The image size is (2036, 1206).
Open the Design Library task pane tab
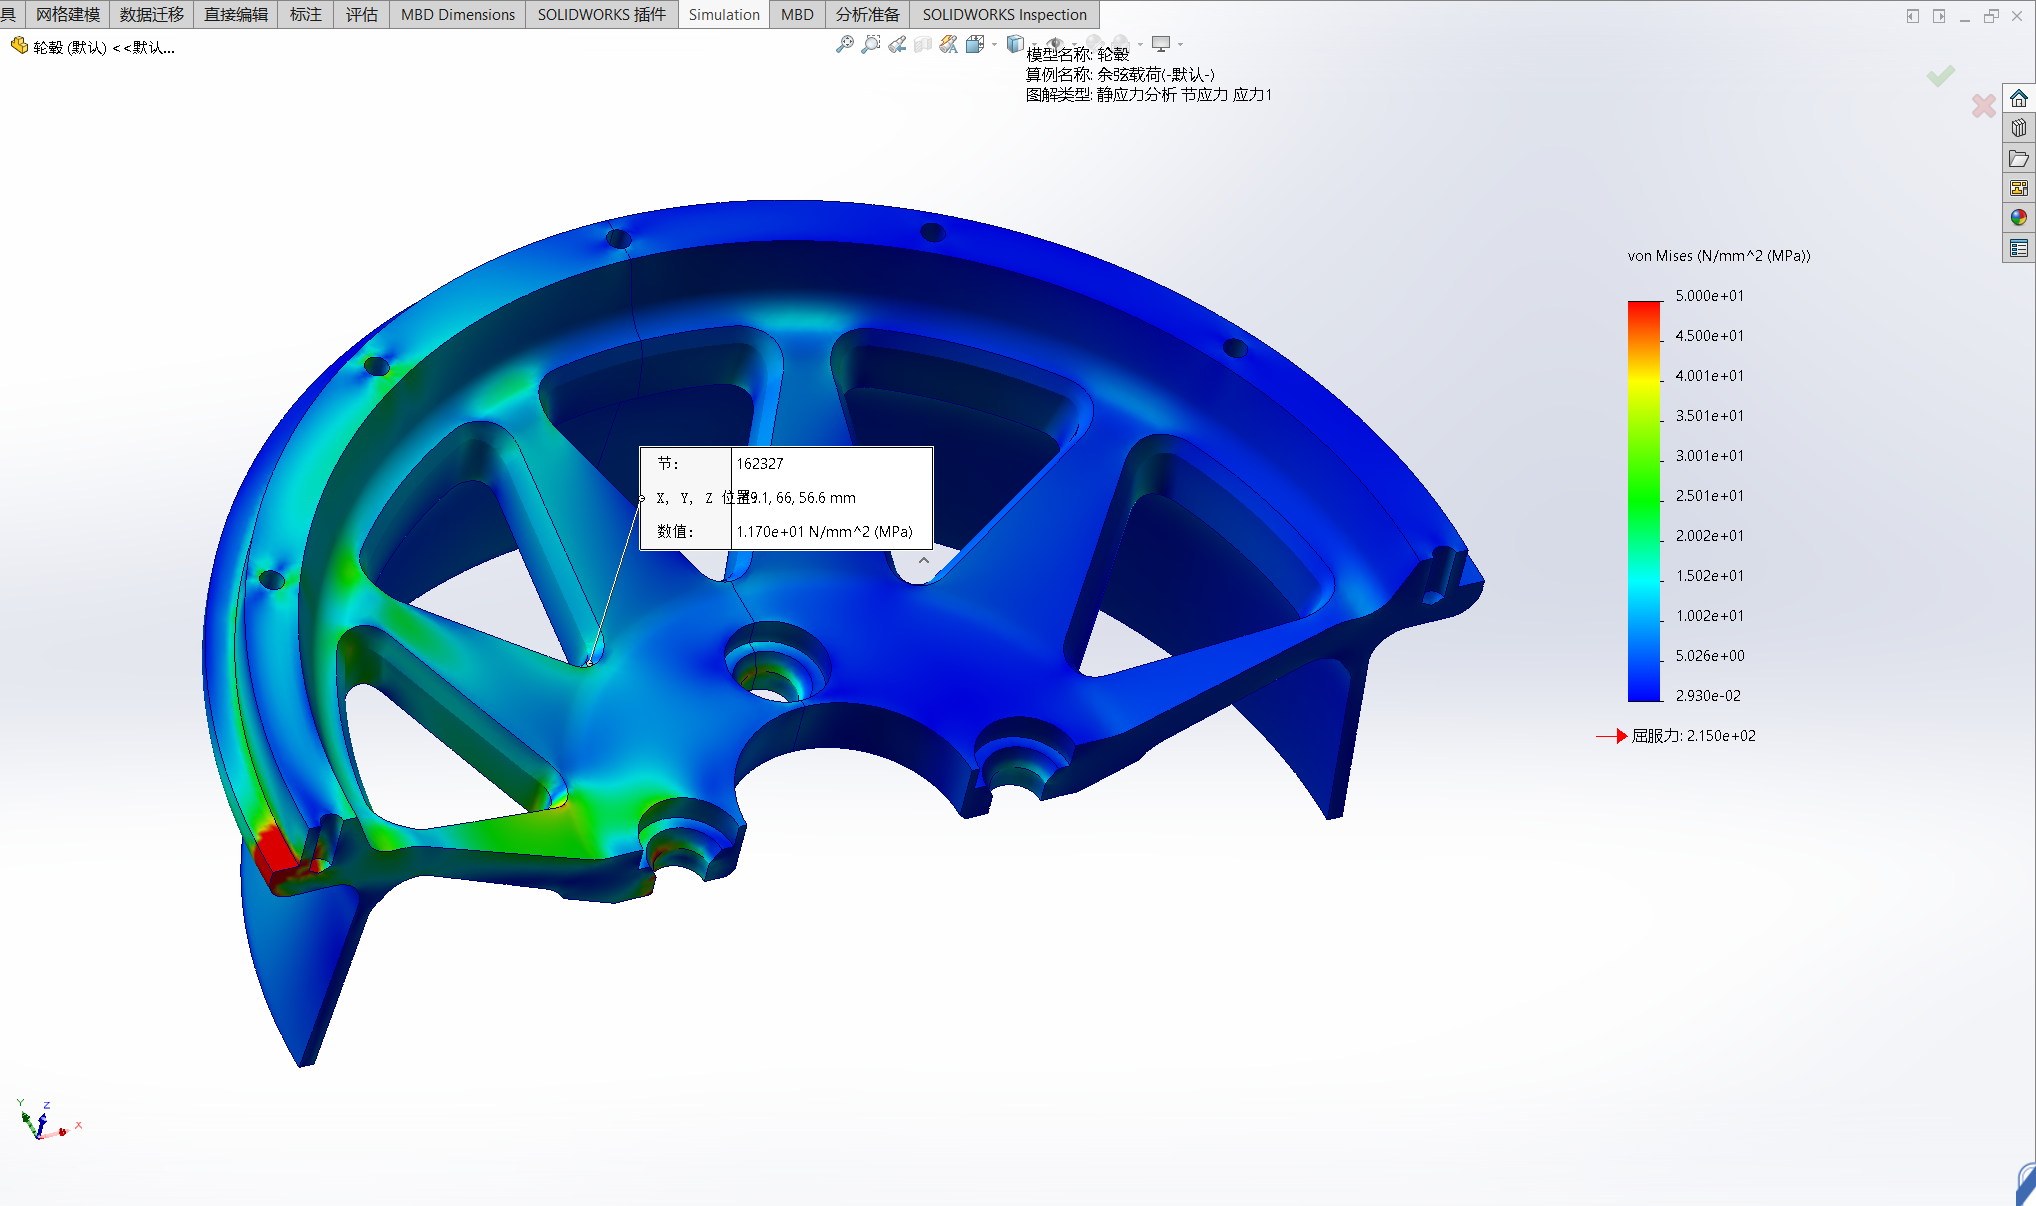click(x=2019, y=128)
